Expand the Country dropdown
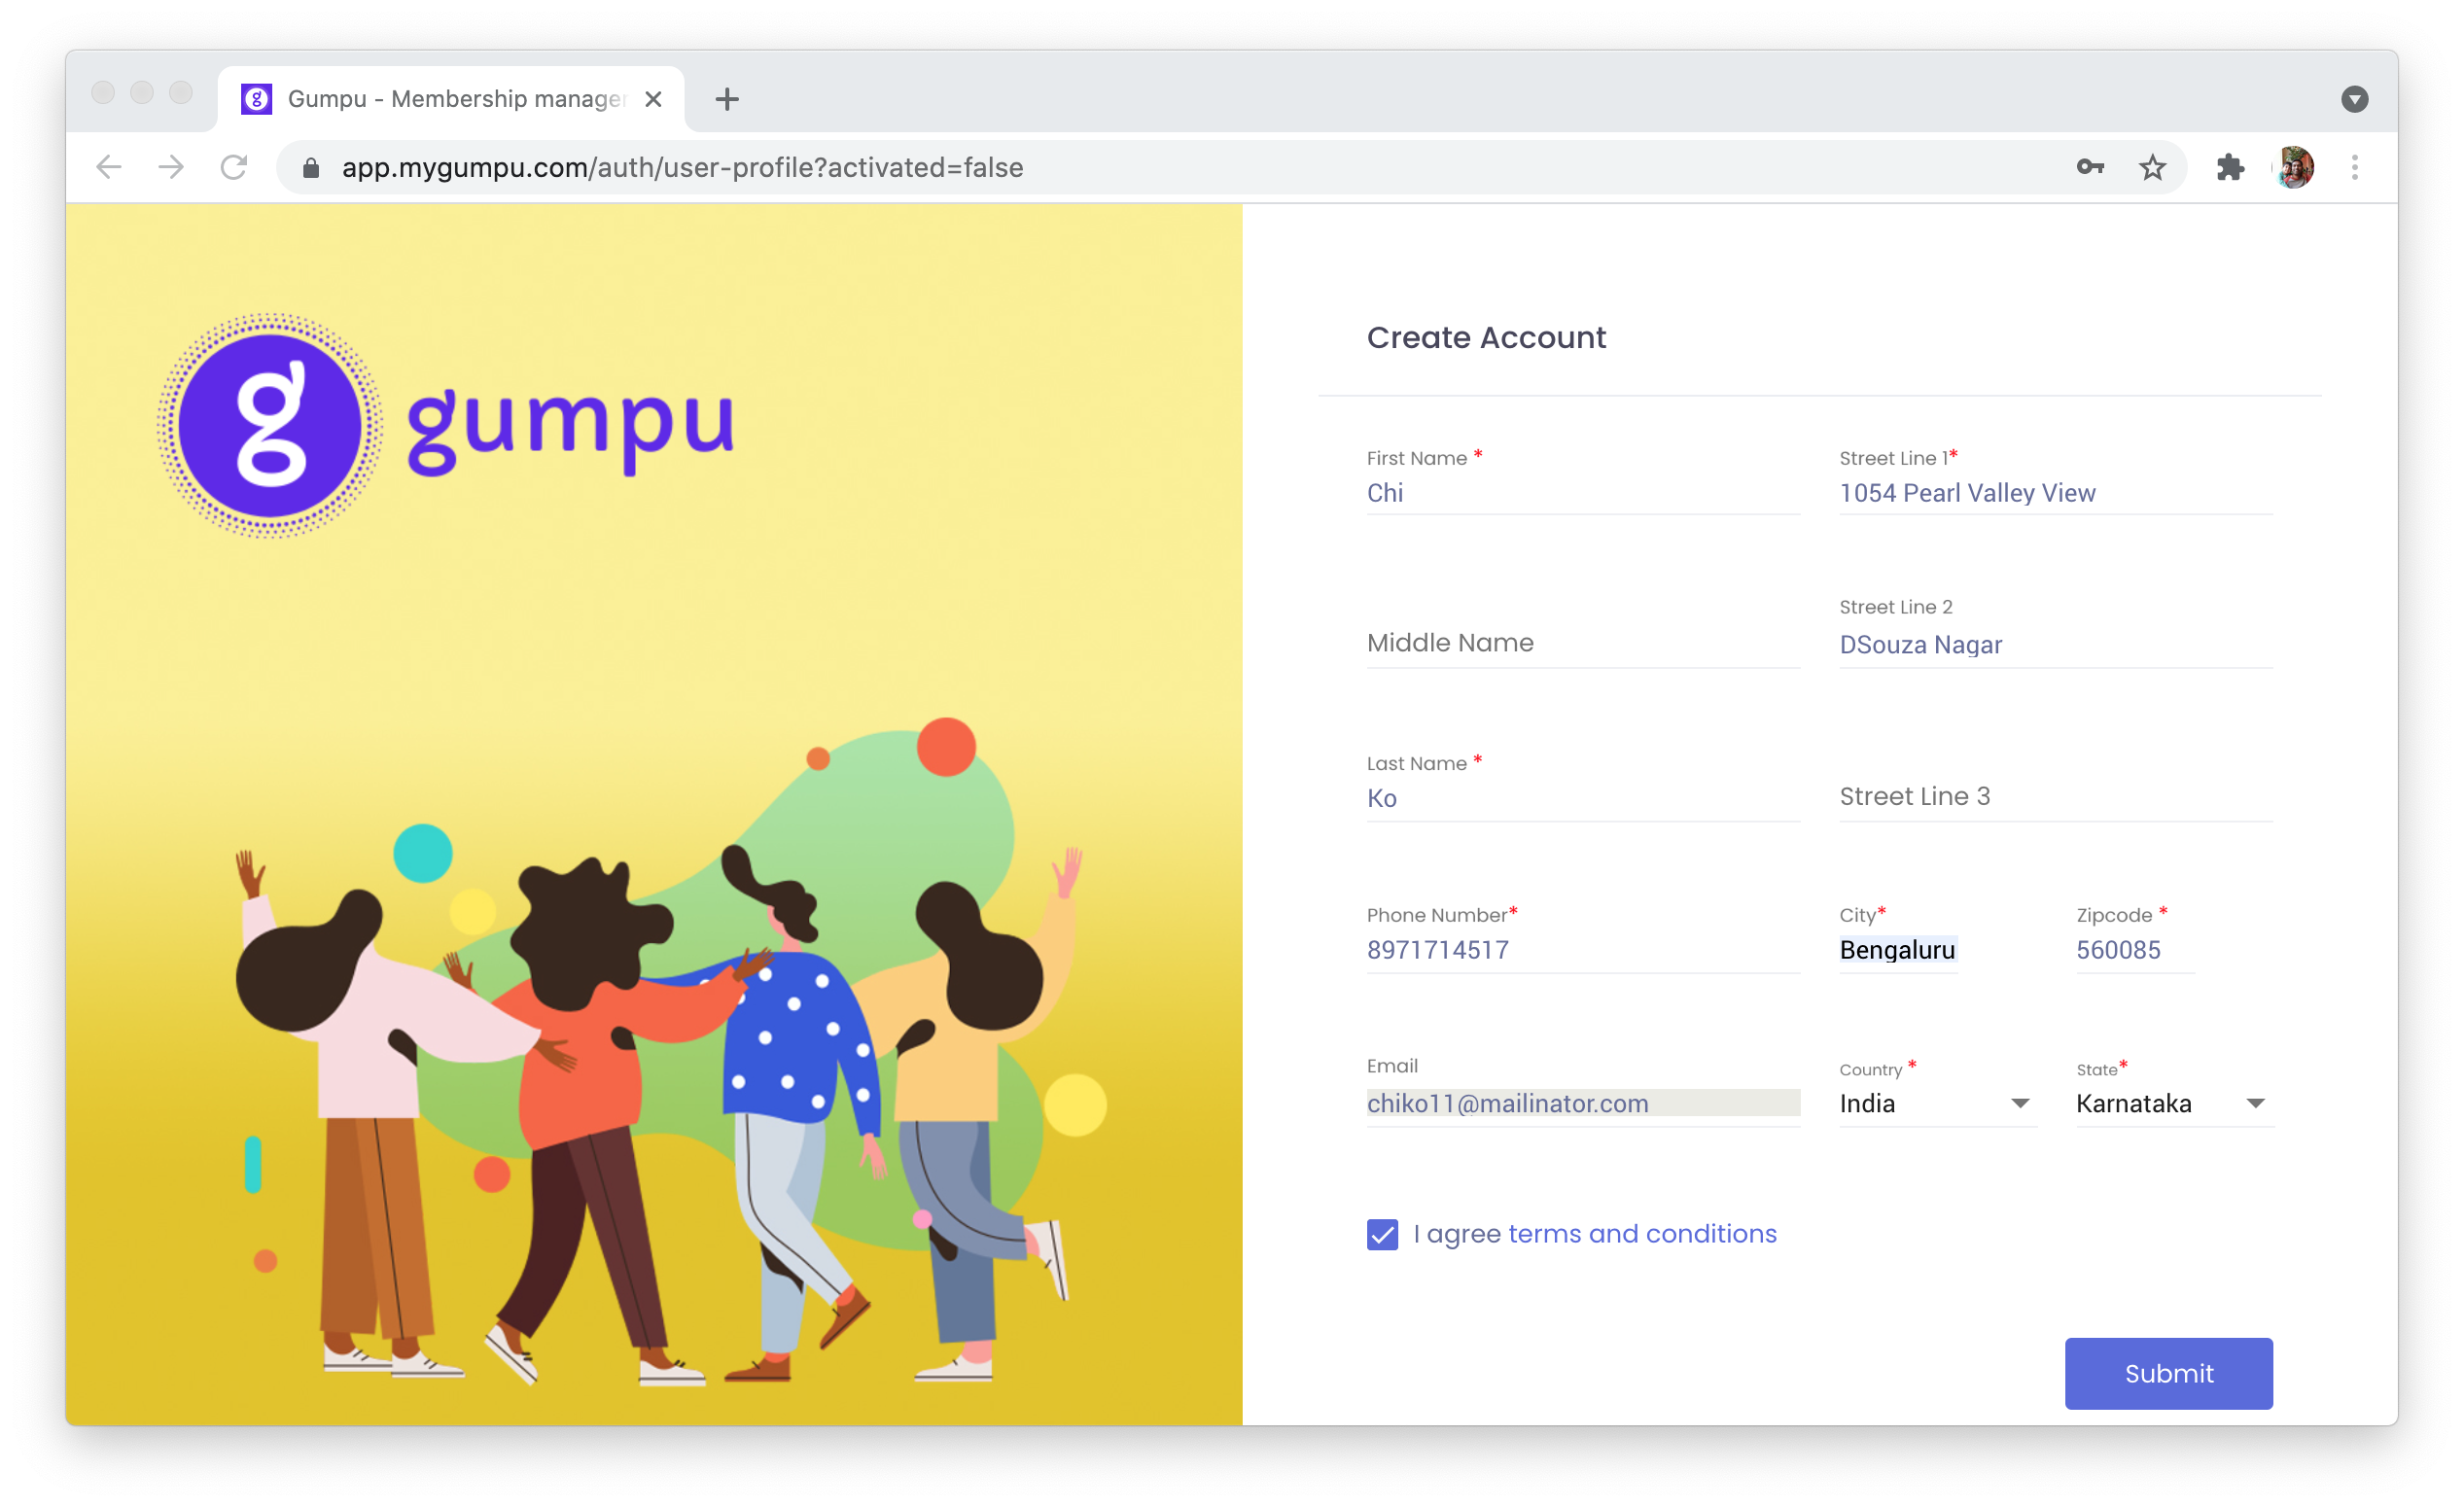The height and width of the screenshot is (1507, 2464). 1938,1103
